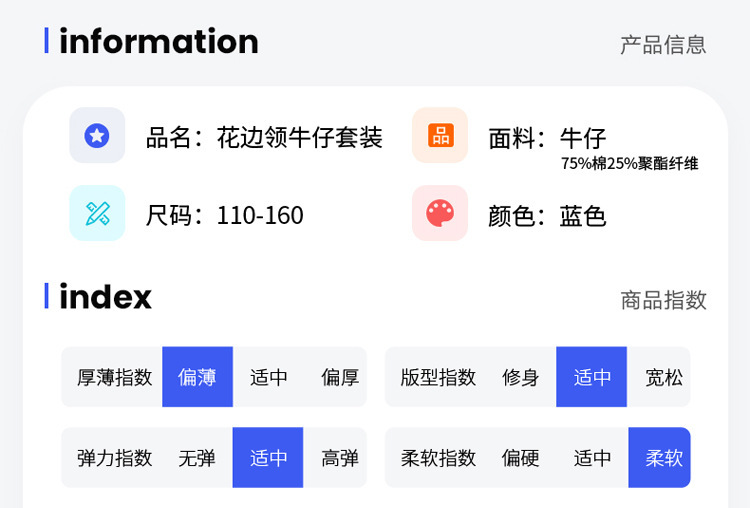Select 修身 fit option

coord(521,377)
